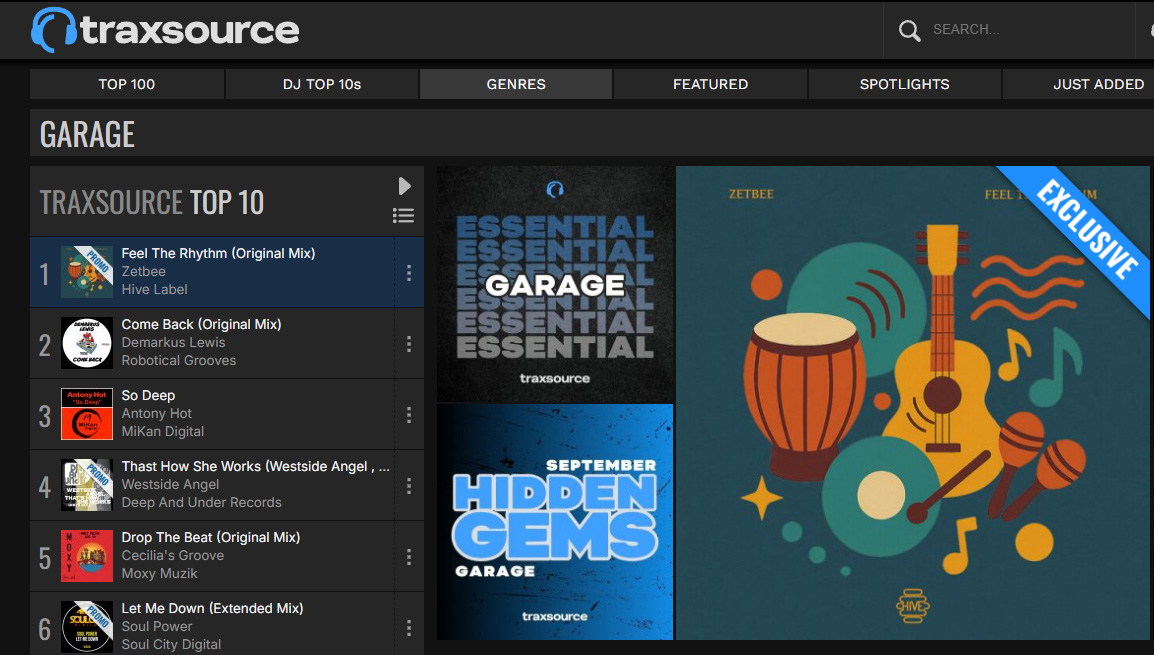Screen dimensions: 1154x655
Task: Click the "So Deep" artwork thumbnail
Action: coord(87,414)
